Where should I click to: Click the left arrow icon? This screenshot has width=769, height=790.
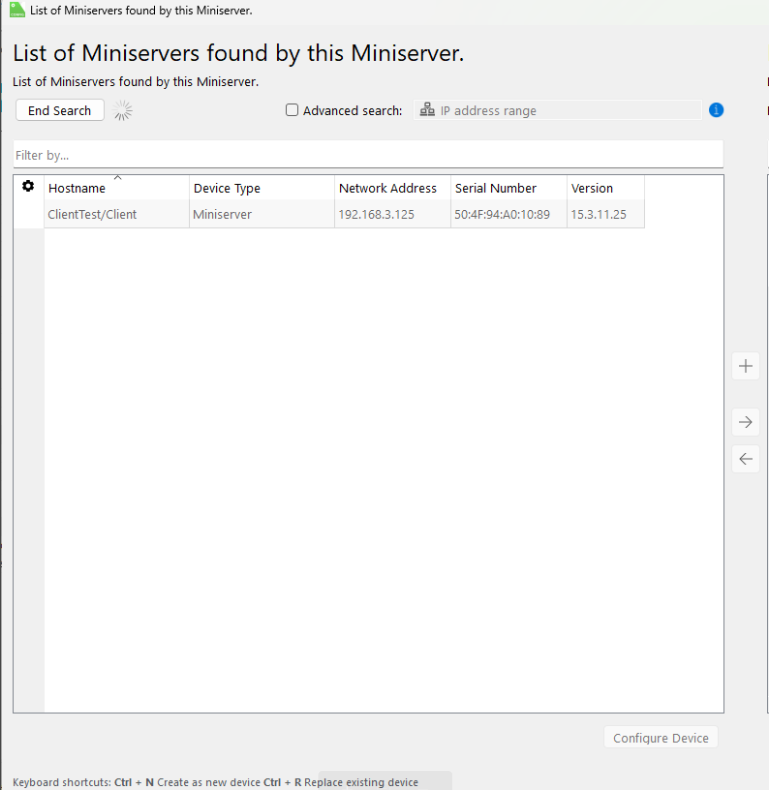(745, 459)
